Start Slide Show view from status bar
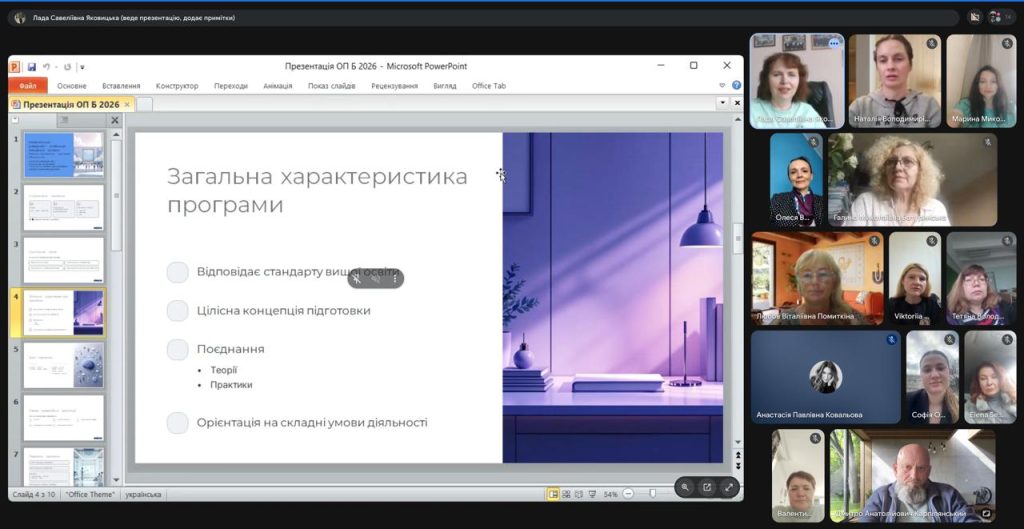This screenshot has width=1024, height=529. pos(593,494)
